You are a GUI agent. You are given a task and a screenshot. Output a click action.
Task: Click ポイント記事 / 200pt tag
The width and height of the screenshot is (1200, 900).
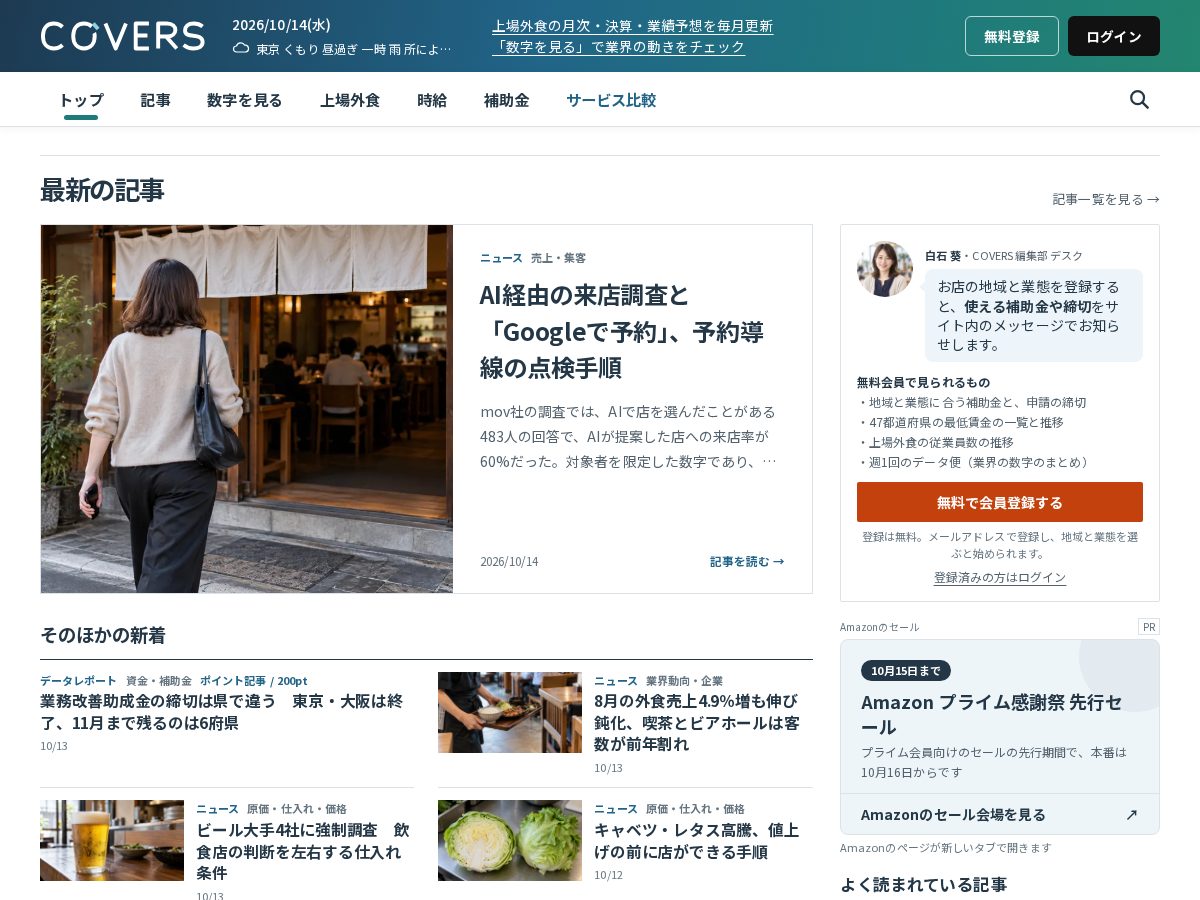point(253,680)
